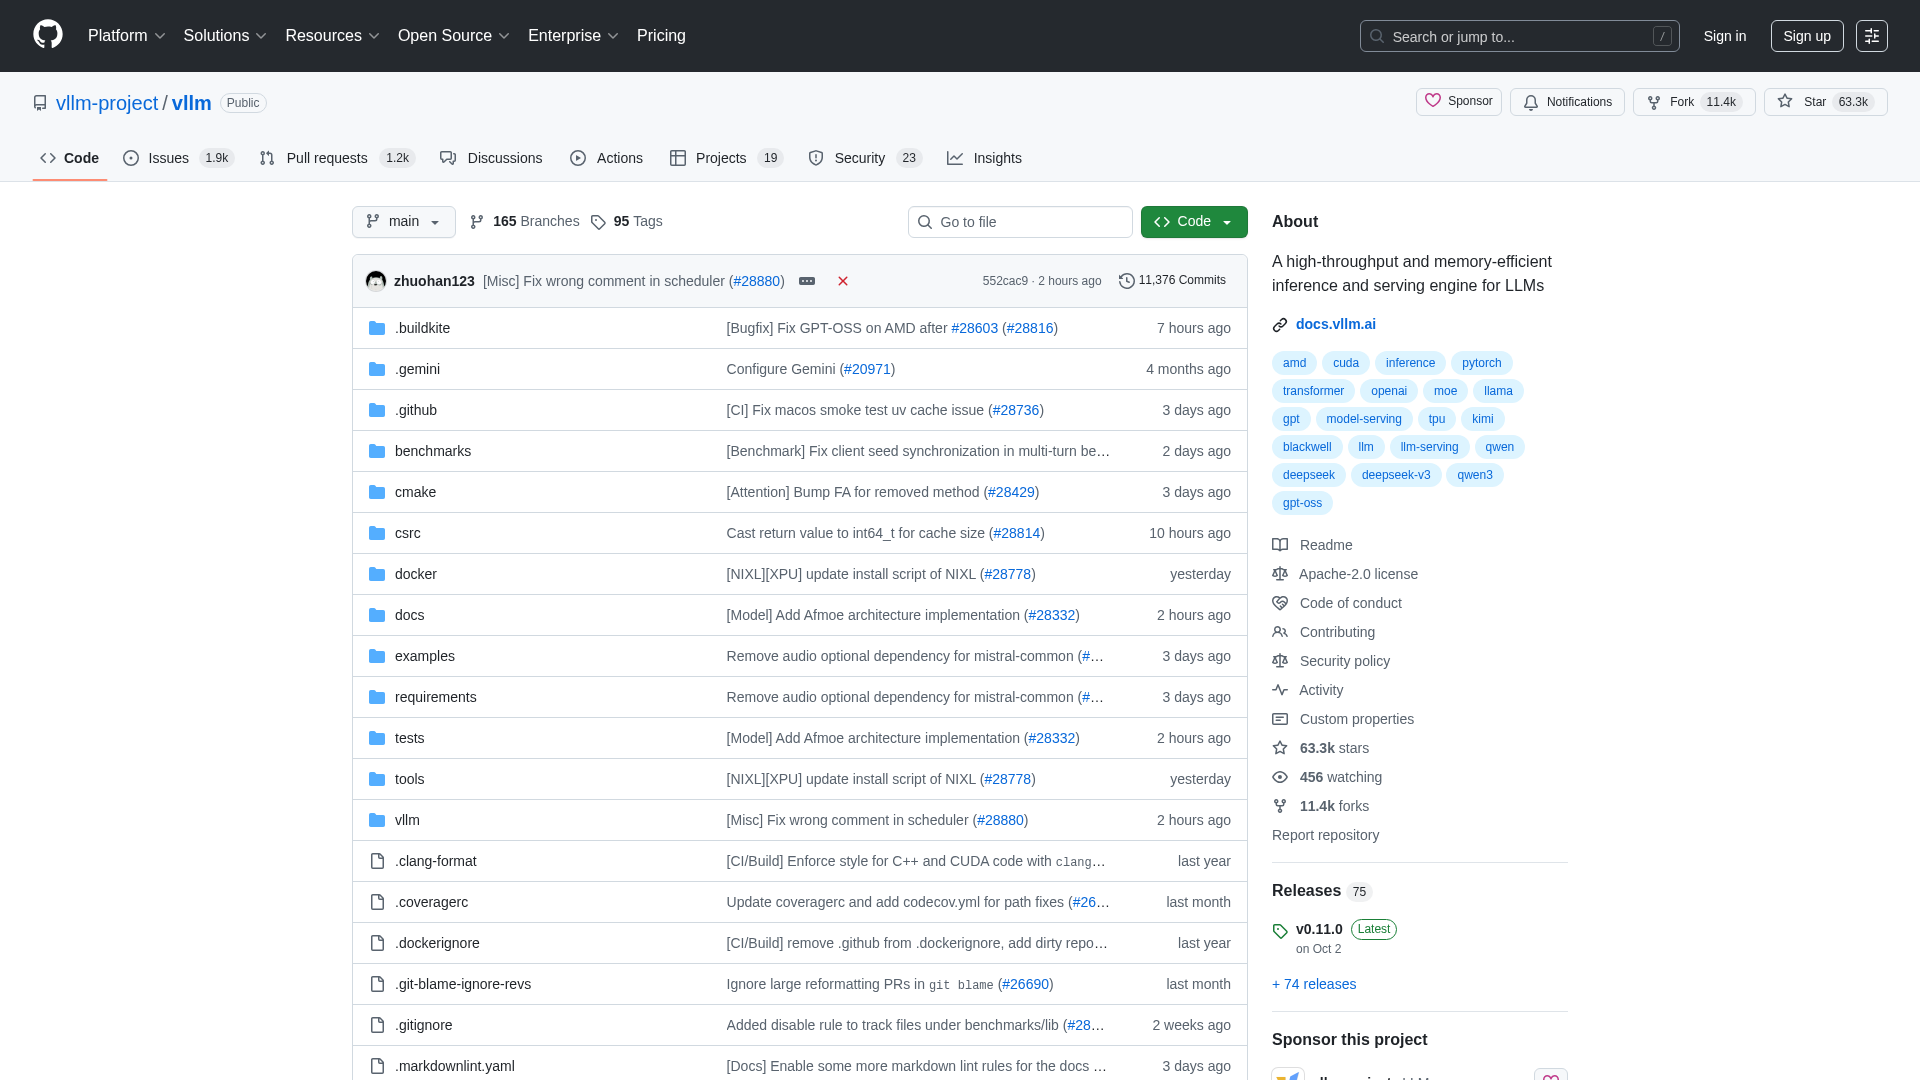Open the command palette icon beside Sign up
Viewport: 1920px width, 1080px height.
(1872, 35)
